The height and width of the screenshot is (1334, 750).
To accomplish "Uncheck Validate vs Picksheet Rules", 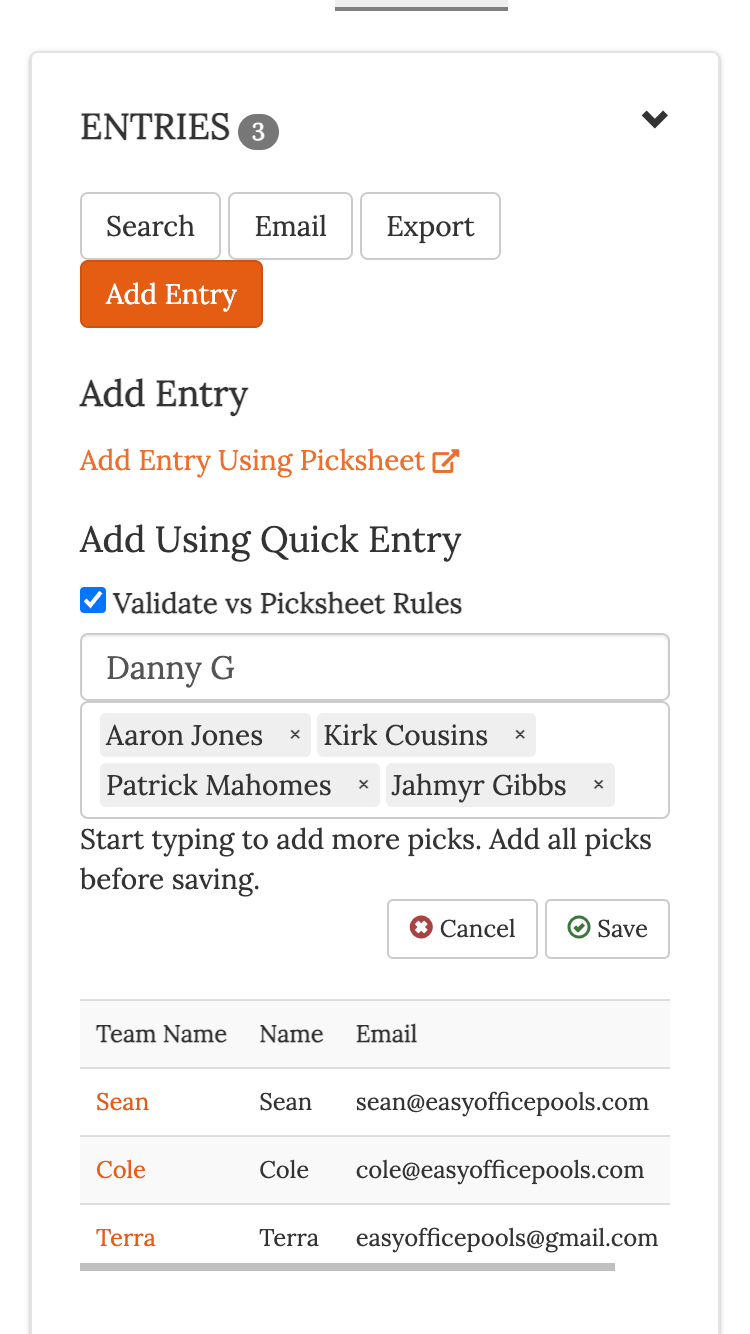I will click(x=92, y=599).
